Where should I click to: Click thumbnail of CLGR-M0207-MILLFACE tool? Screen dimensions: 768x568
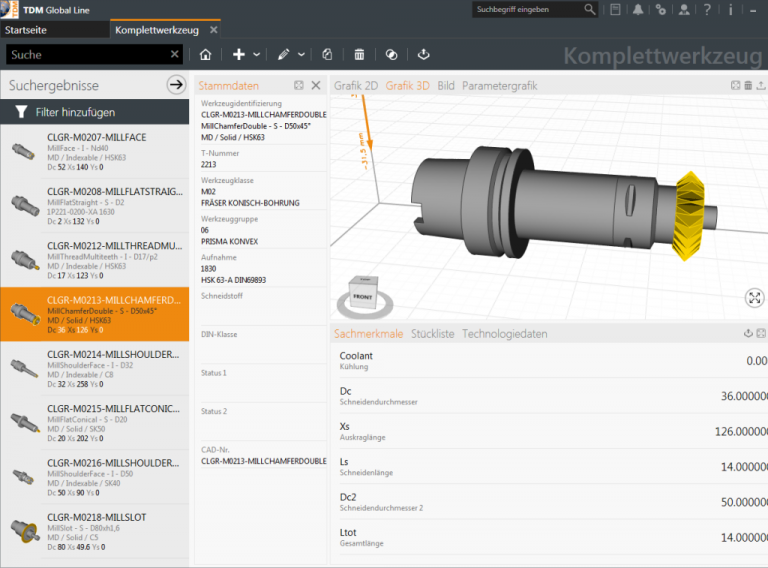tap(24, 151)
